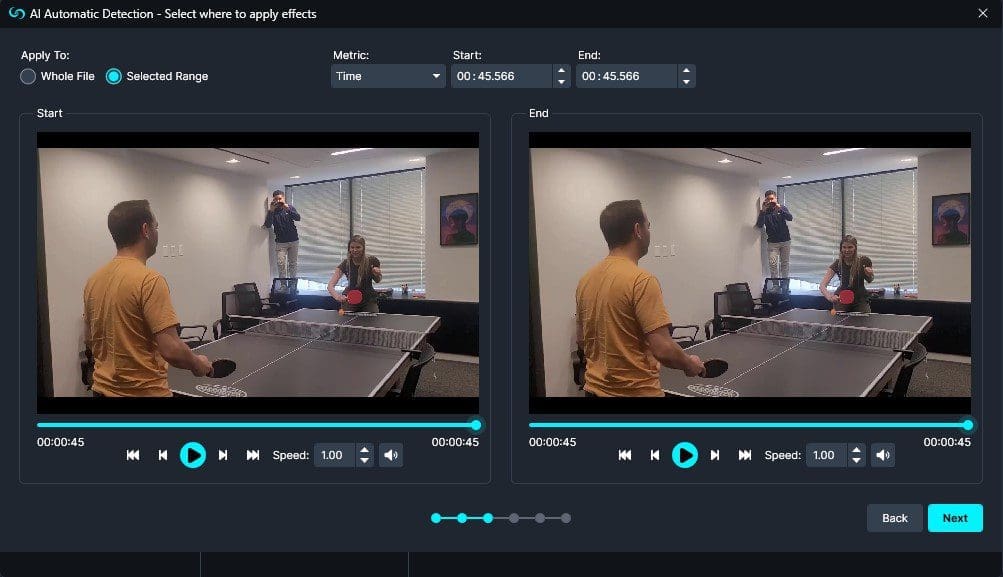This screenshot has height=577, width=1003.
Task: Mute audio on the Start preview player
Action: (390, 455)
